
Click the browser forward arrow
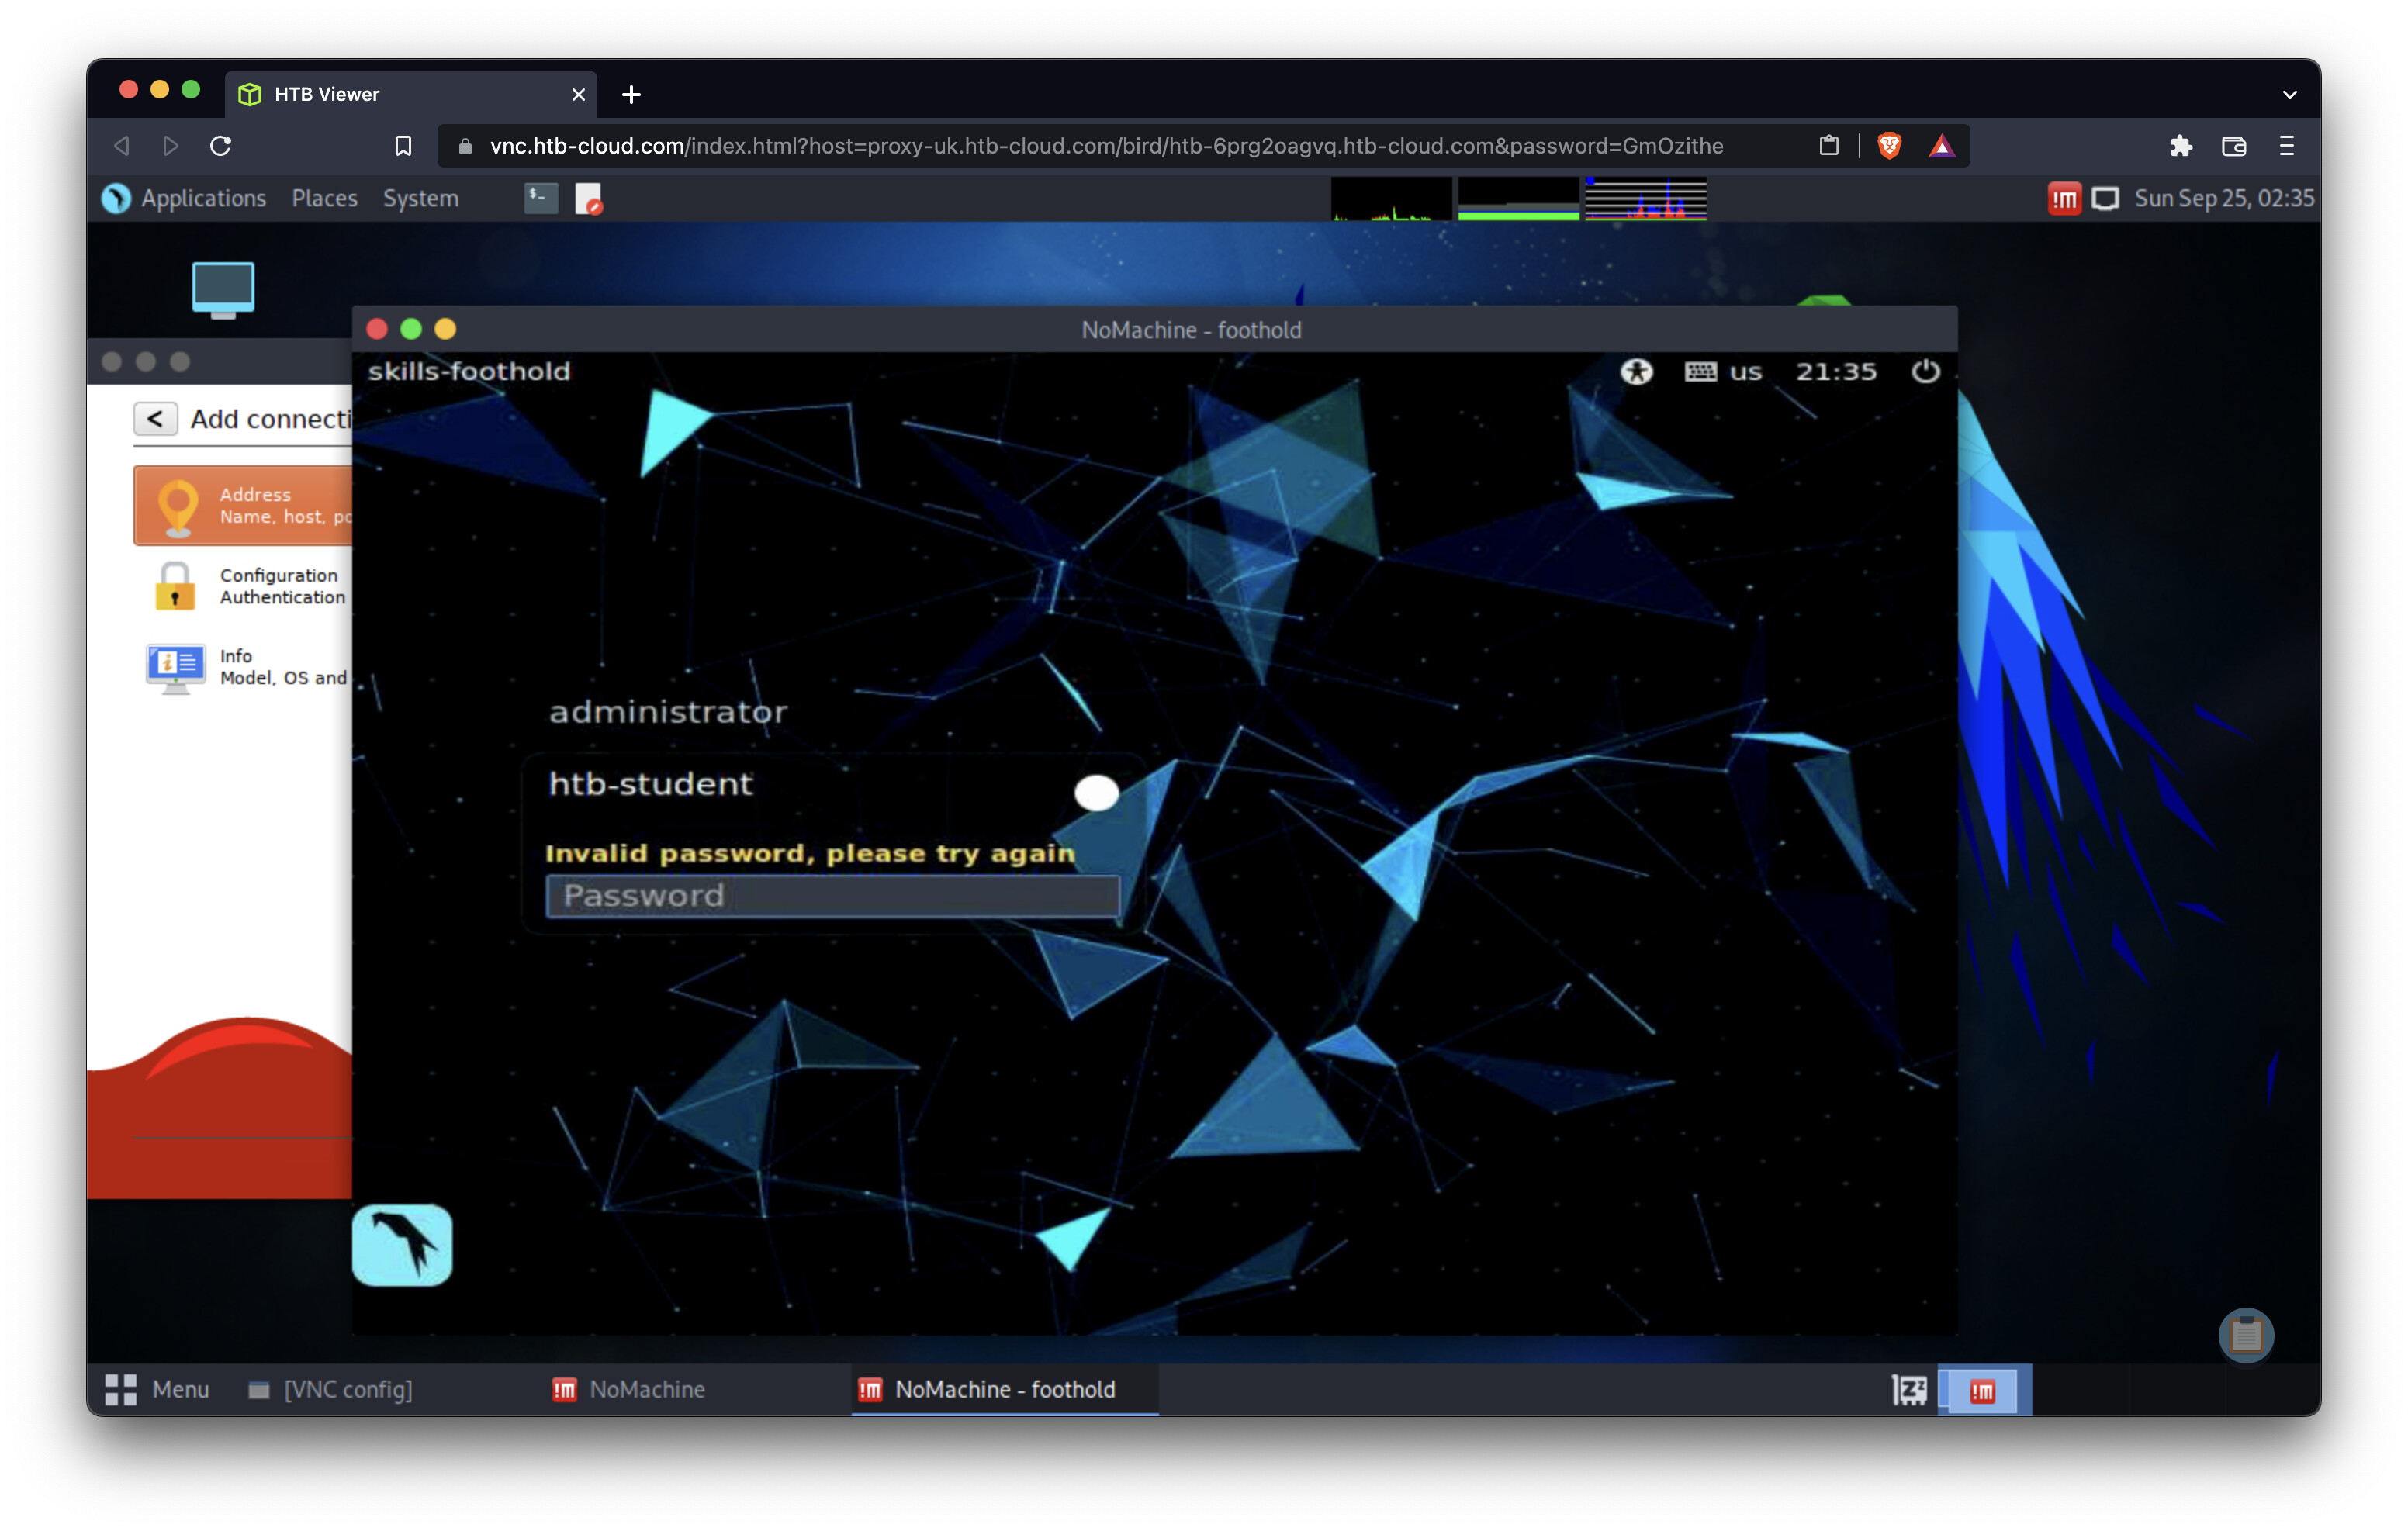click(170, 146)
